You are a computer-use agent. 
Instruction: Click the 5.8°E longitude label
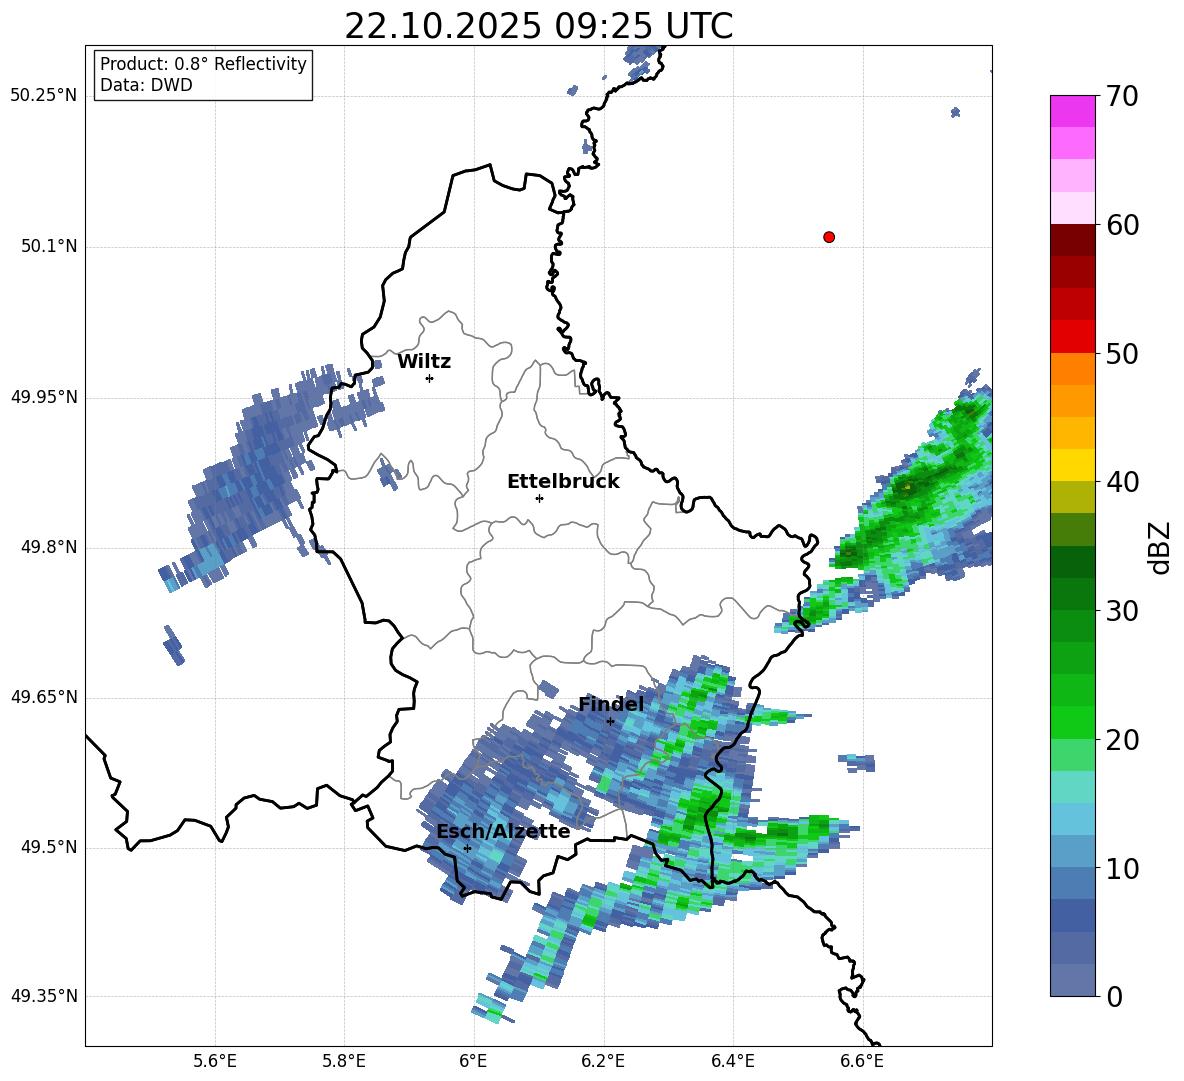pos(344,1061)
